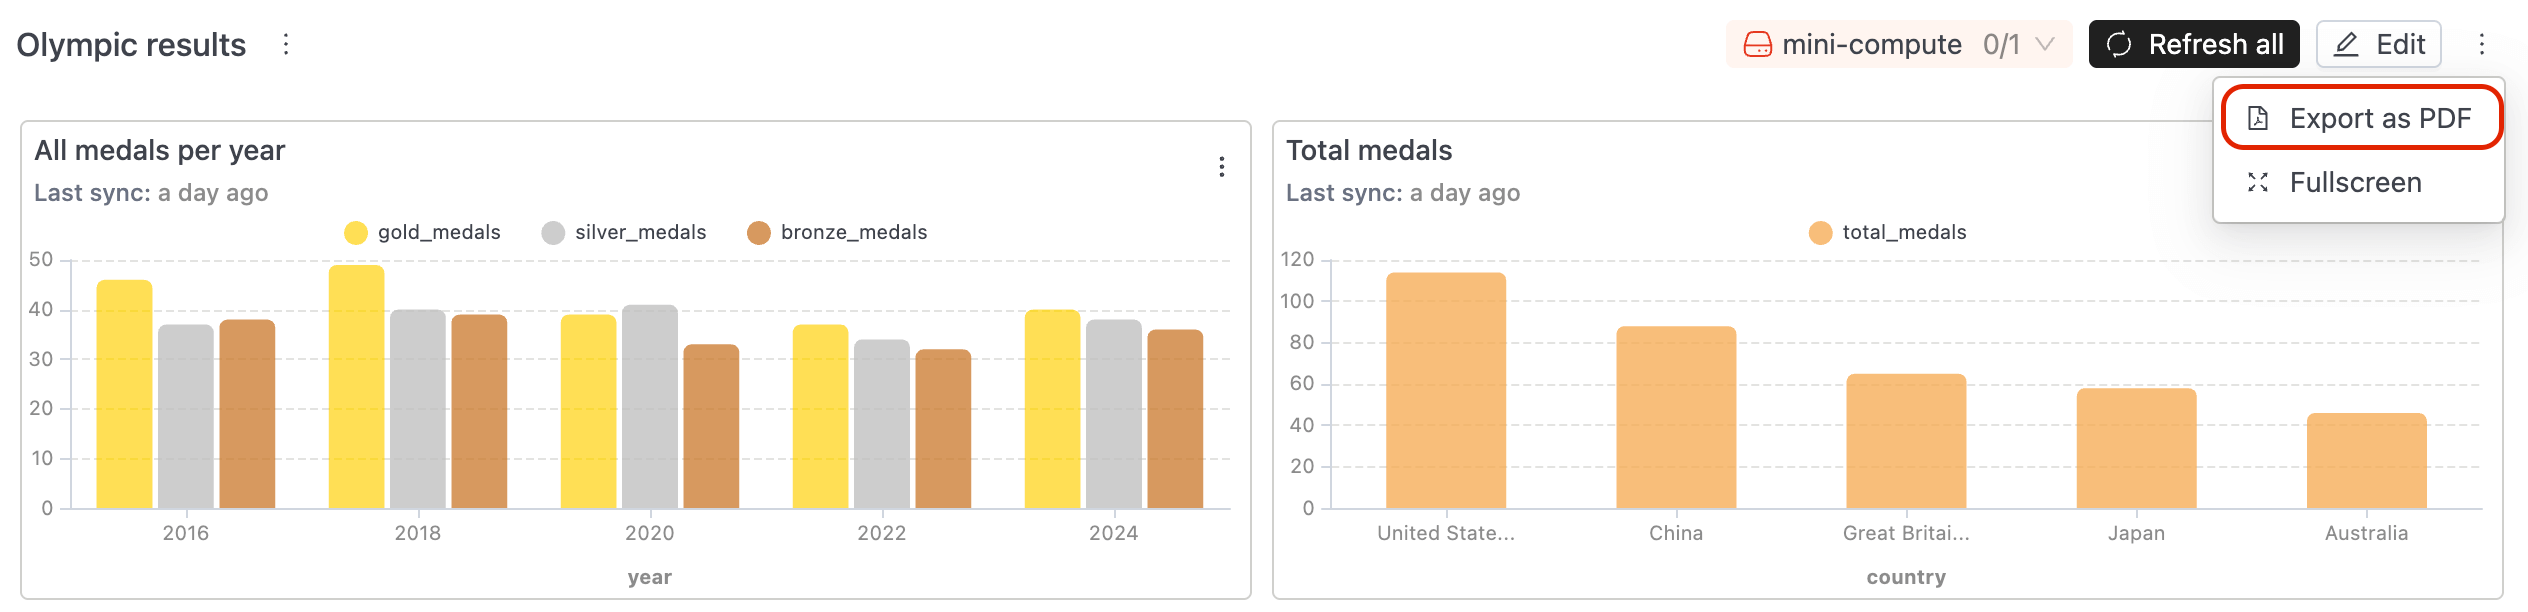The width and height of the screenshot is (2528, 612).
Task: Toggle bronze_medals series in legend
Action: point(837,233)
